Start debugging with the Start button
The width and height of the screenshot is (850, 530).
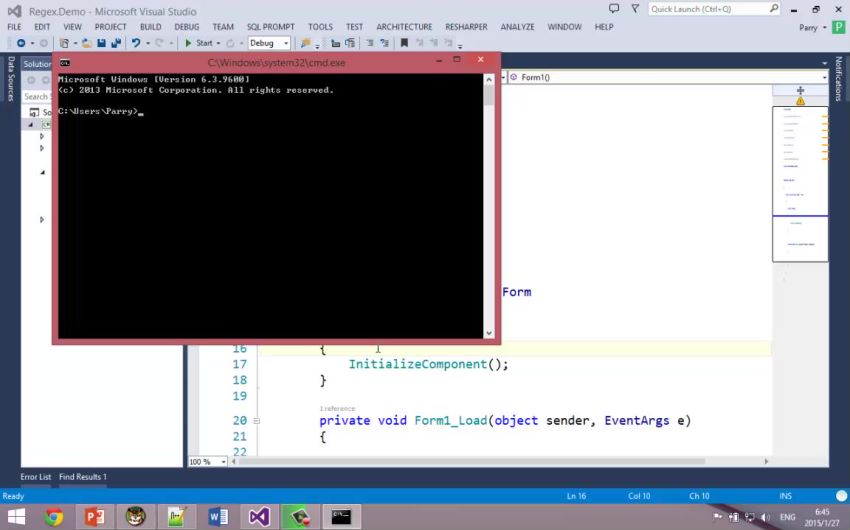[199, 43]
